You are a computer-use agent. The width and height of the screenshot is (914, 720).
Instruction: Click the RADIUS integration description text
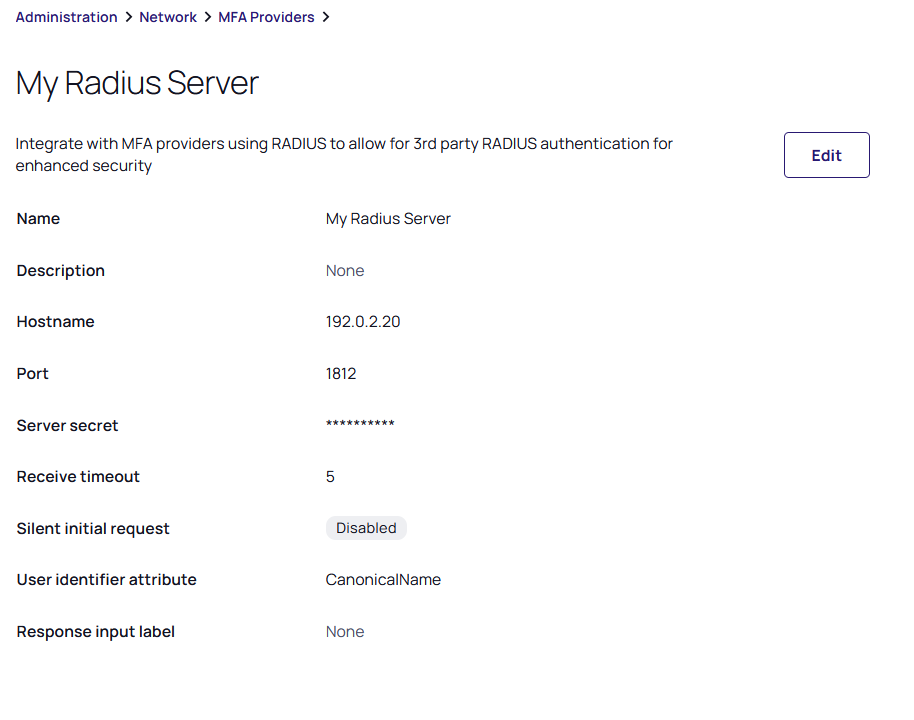[344, 155]
